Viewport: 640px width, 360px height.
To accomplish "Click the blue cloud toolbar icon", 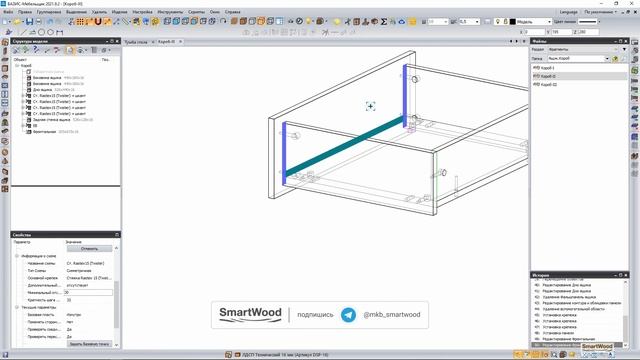I will pos(402,22).
